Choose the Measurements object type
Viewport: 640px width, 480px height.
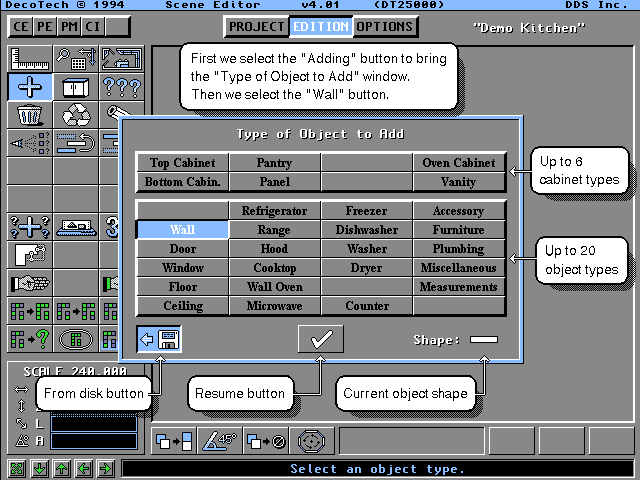pyautogui.click(x=459, y=287)
